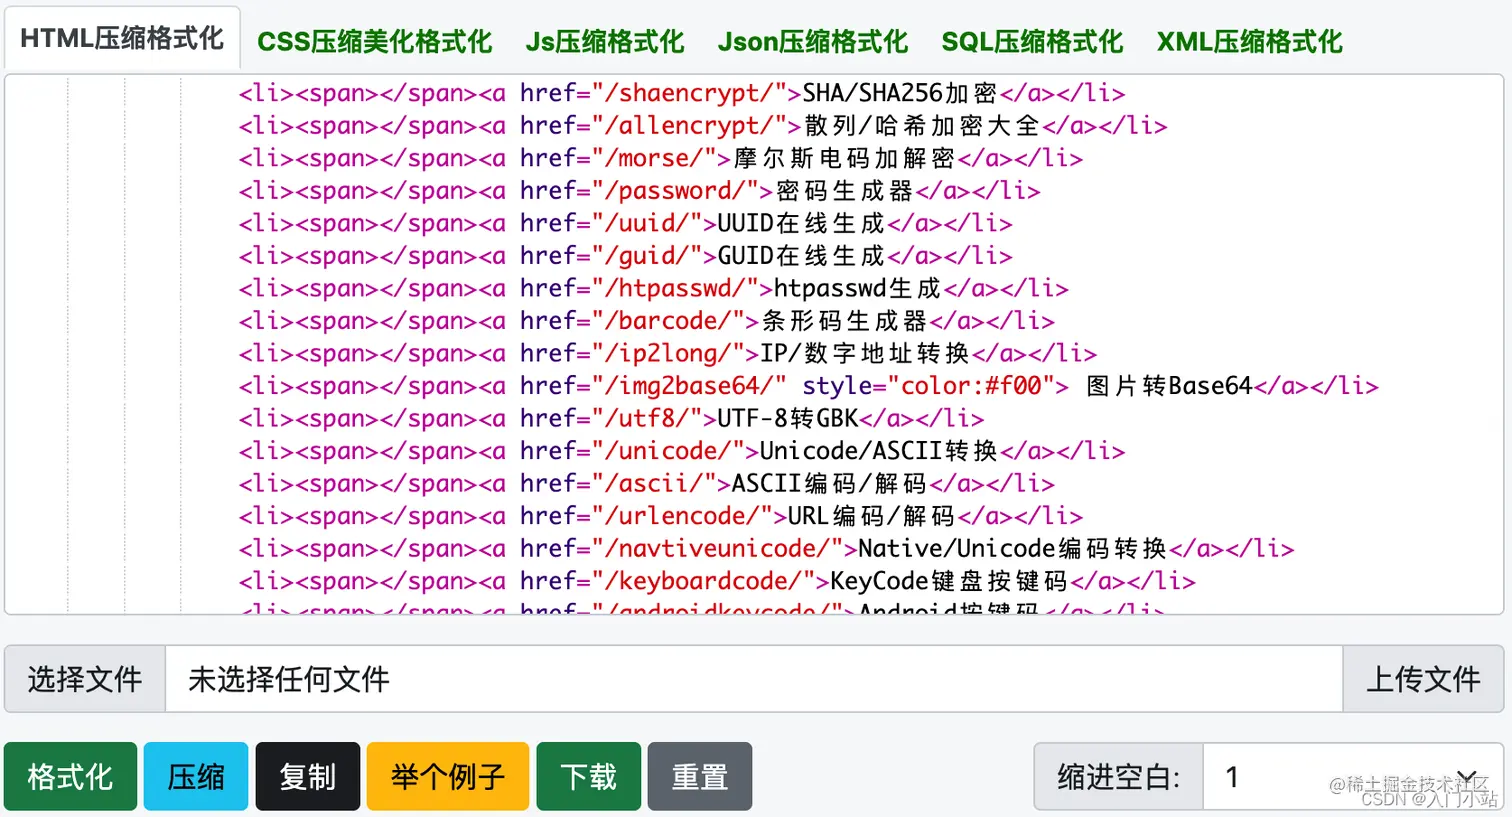Load an example via 举个例子 button

[447, 776]
